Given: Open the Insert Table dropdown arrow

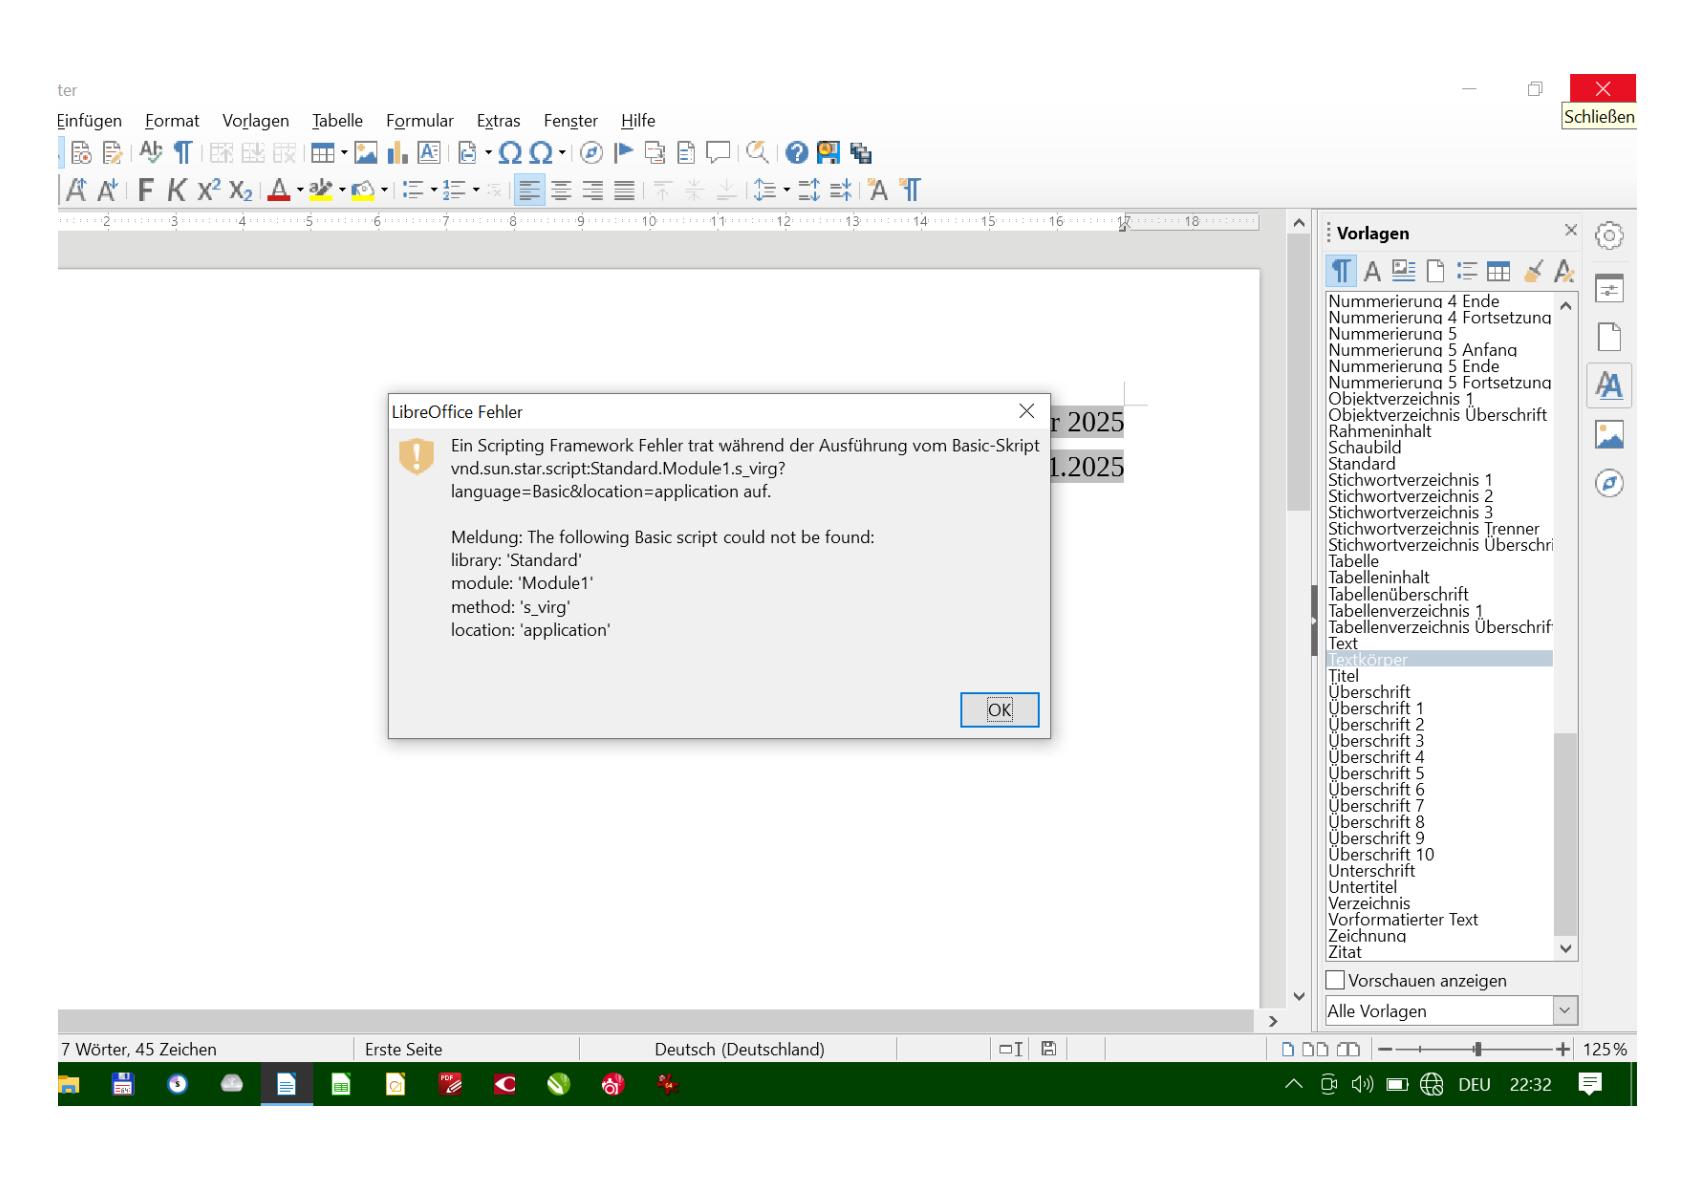Looking at the screenshot, I should click(344, 153).
